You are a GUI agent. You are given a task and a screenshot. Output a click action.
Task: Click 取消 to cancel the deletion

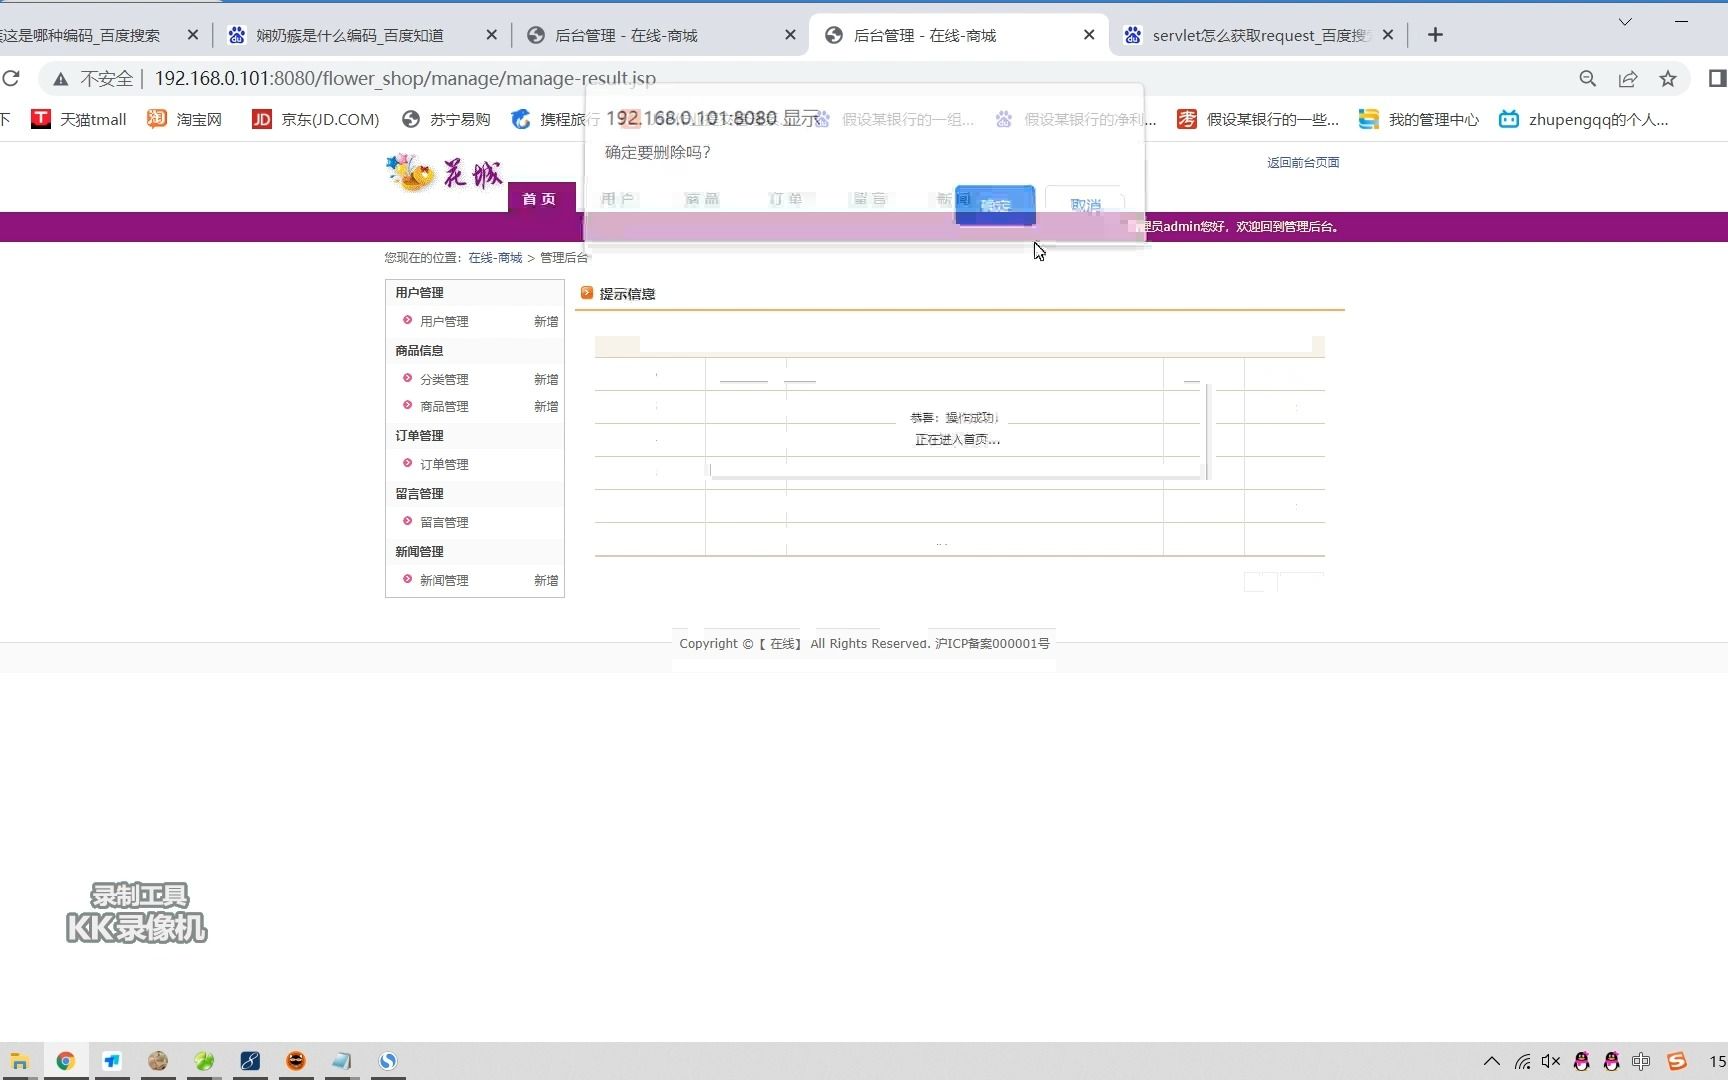1085,204
